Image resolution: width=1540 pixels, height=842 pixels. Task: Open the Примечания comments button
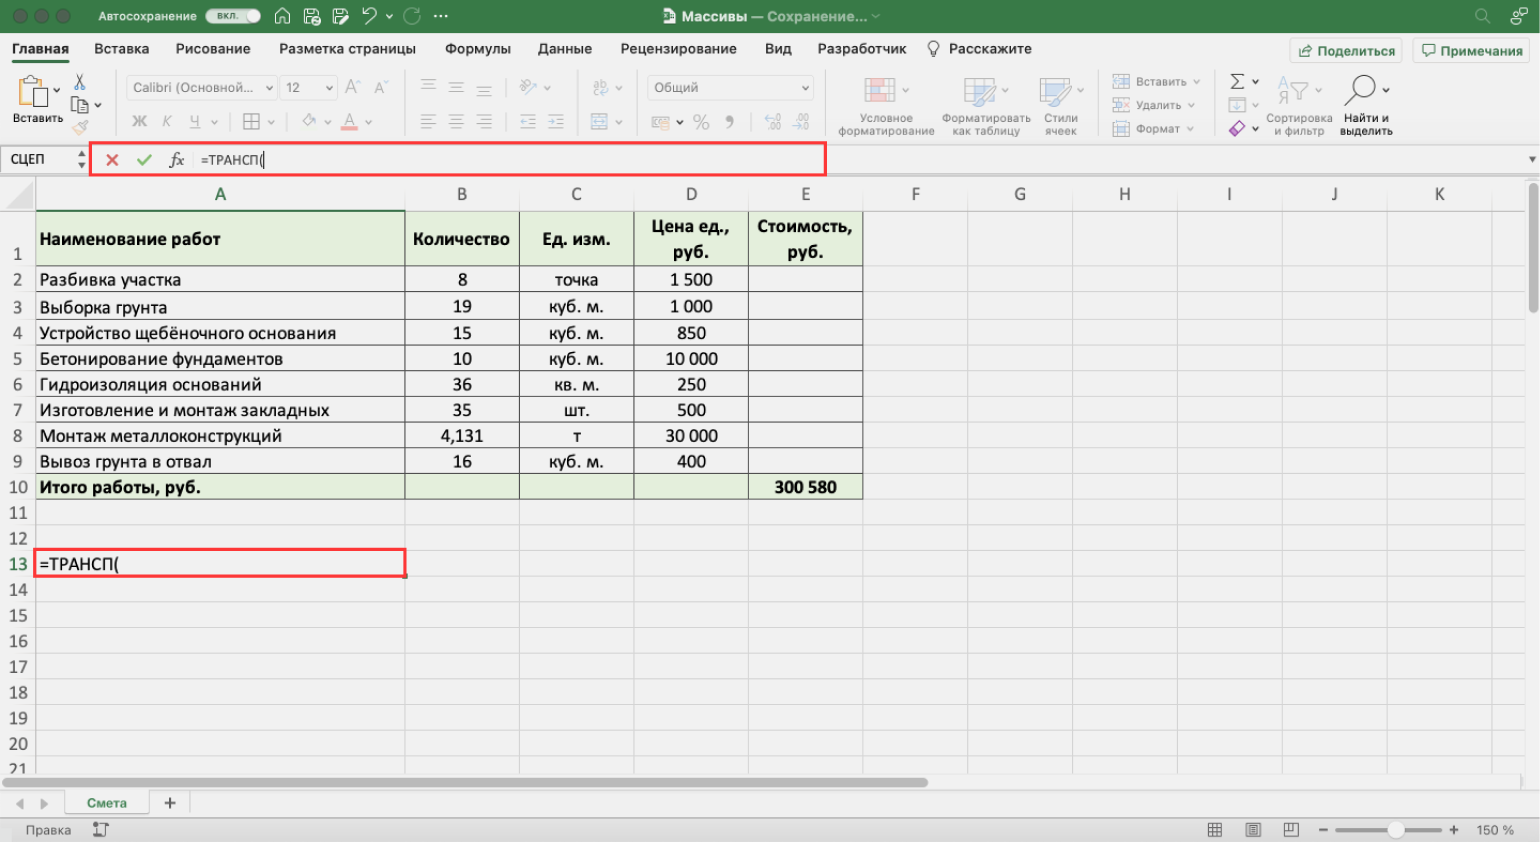1472,51
